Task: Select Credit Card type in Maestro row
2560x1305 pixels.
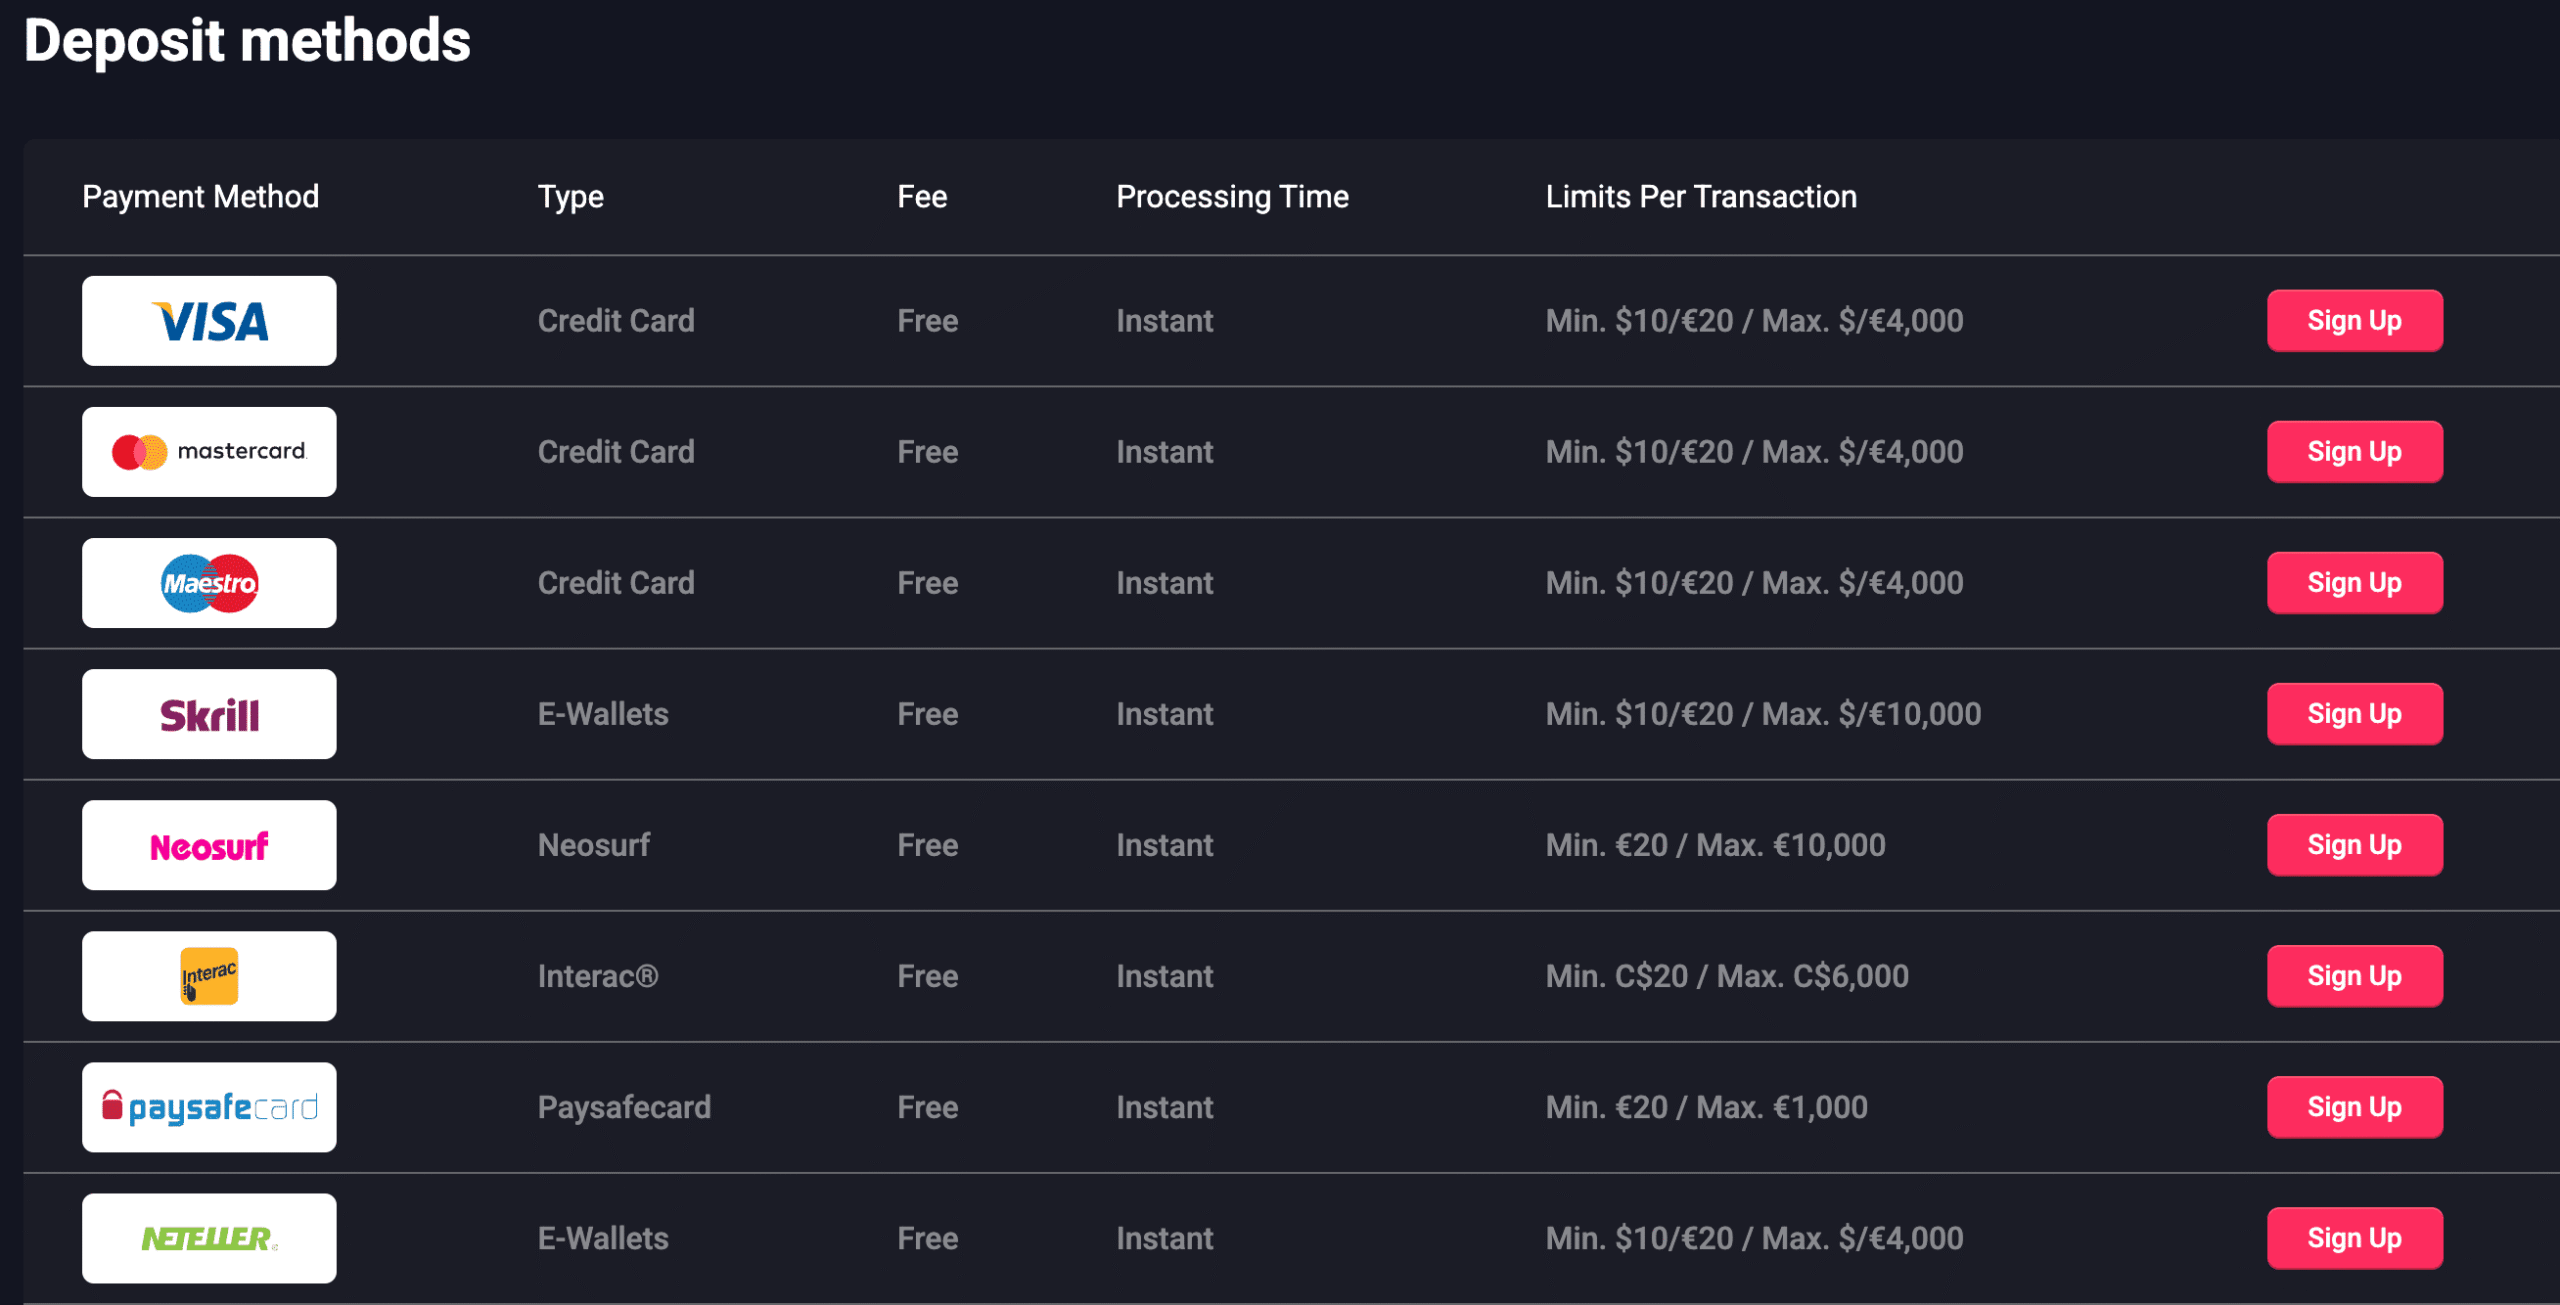Action: (x=616, y=583)
